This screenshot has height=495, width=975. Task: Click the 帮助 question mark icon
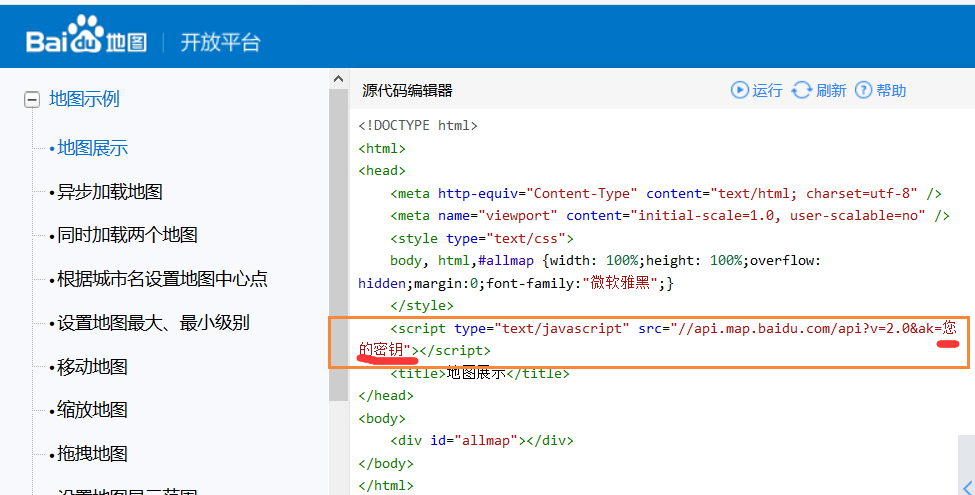[x=864, y=90]
